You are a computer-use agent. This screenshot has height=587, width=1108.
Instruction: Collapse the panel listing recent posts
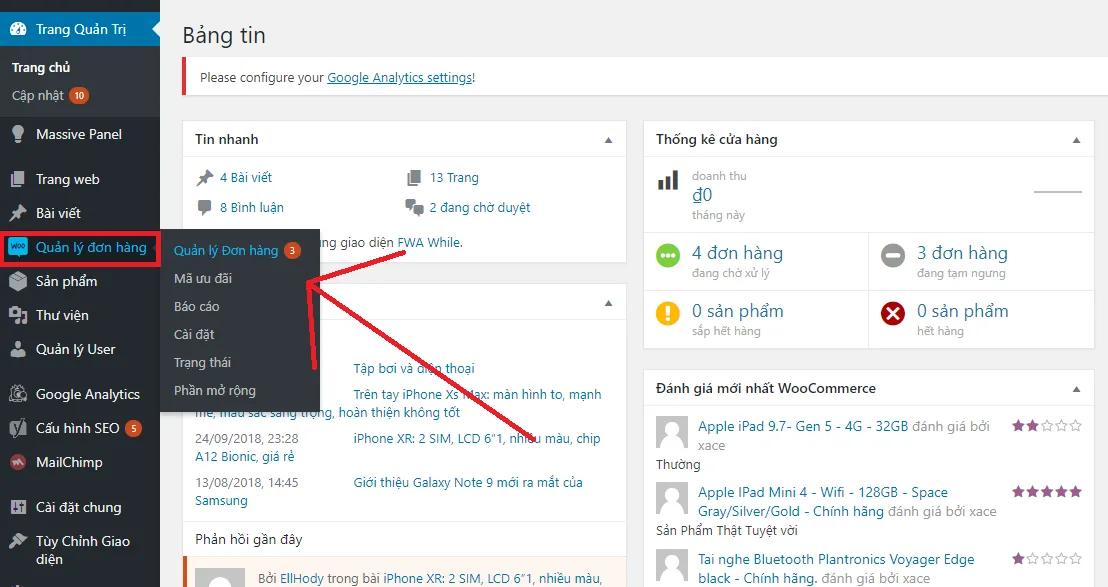coord(608,303)
